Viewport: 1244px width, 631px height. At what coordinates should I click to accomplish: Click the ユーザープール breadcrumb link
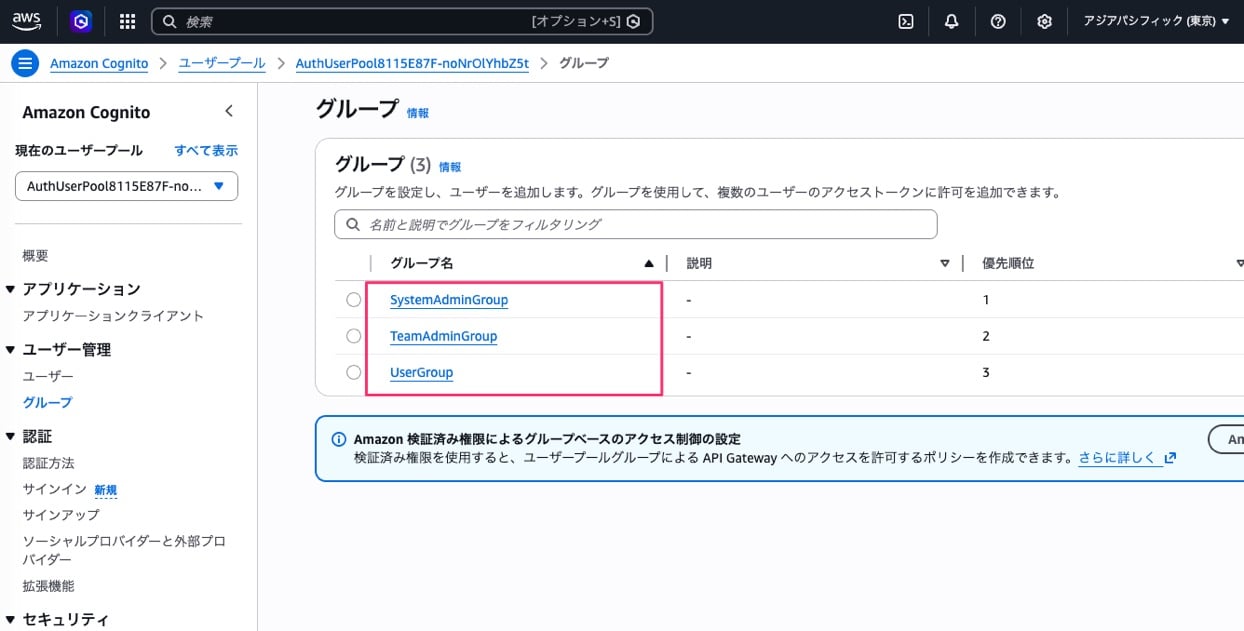221,63
